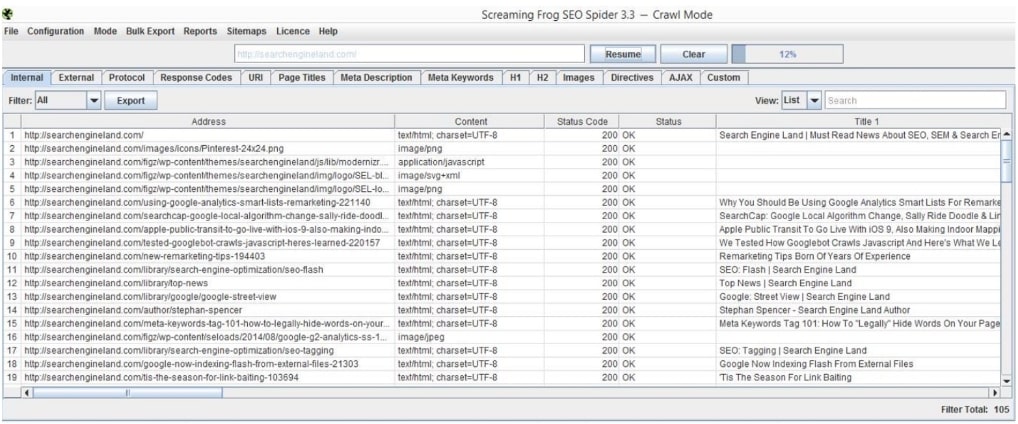Image resolution: width=1018 pixels, height=424 pixels.
Task: Click the Search box
Action: point(915,101)
